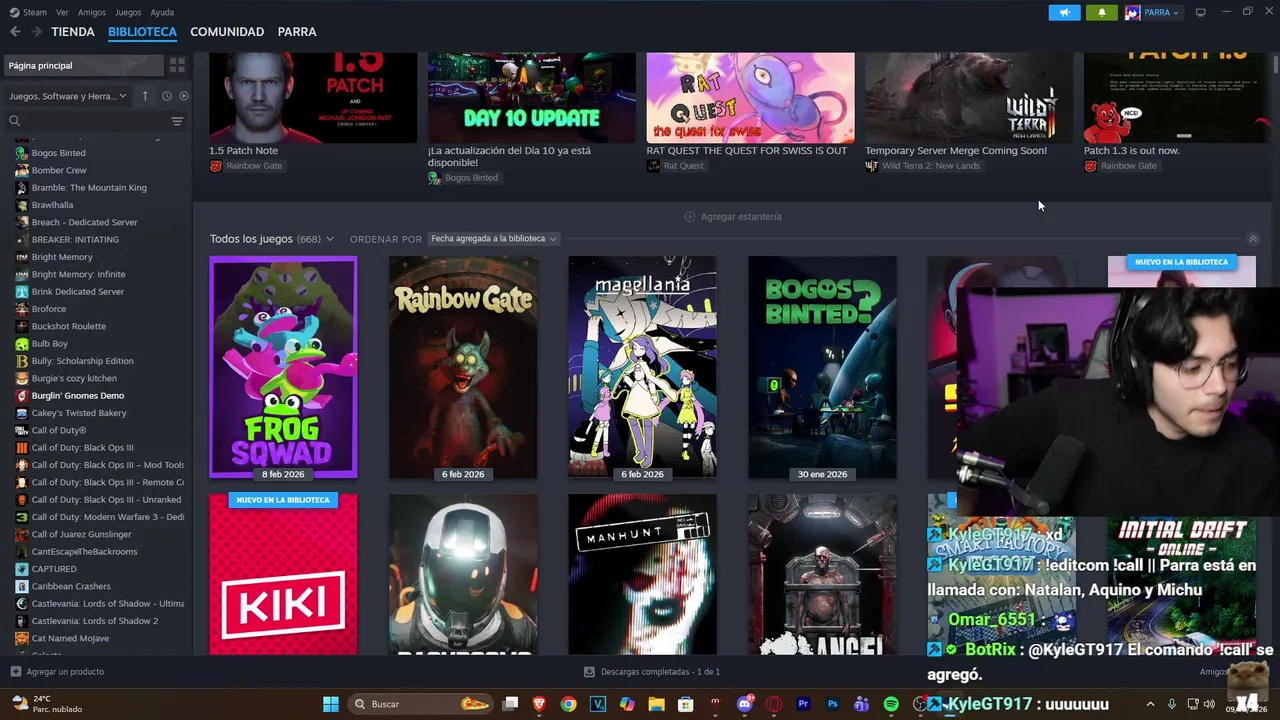Switch to the BIBLIOTECA tab
1280x720 pixels.
click(142, 32)
